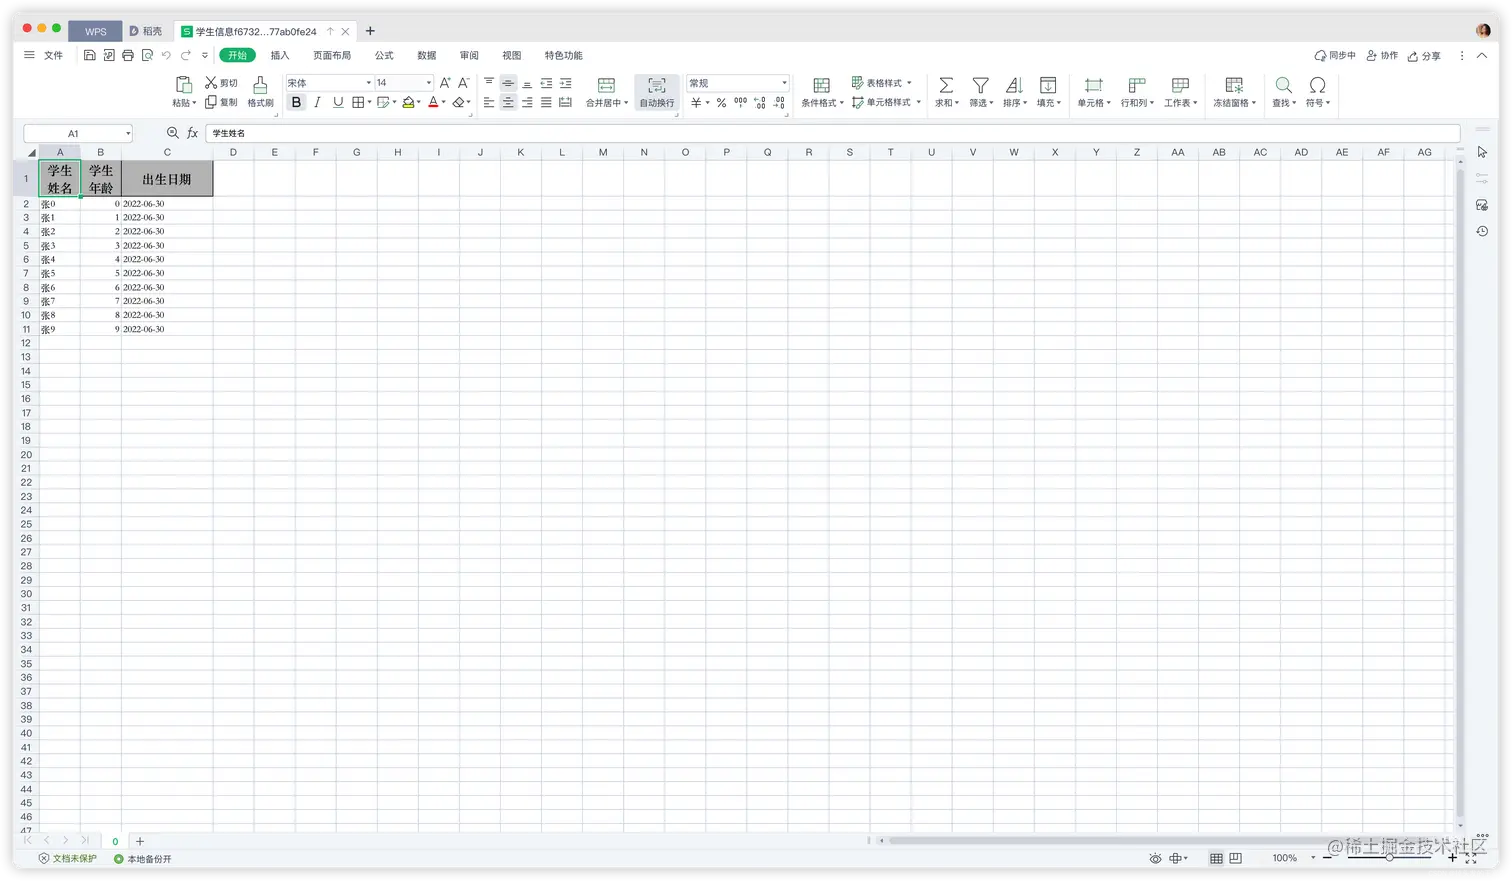Viewport: 1512px width, 881px height.
Task: Click the Share (分享) button
Action: [1424, 56]
